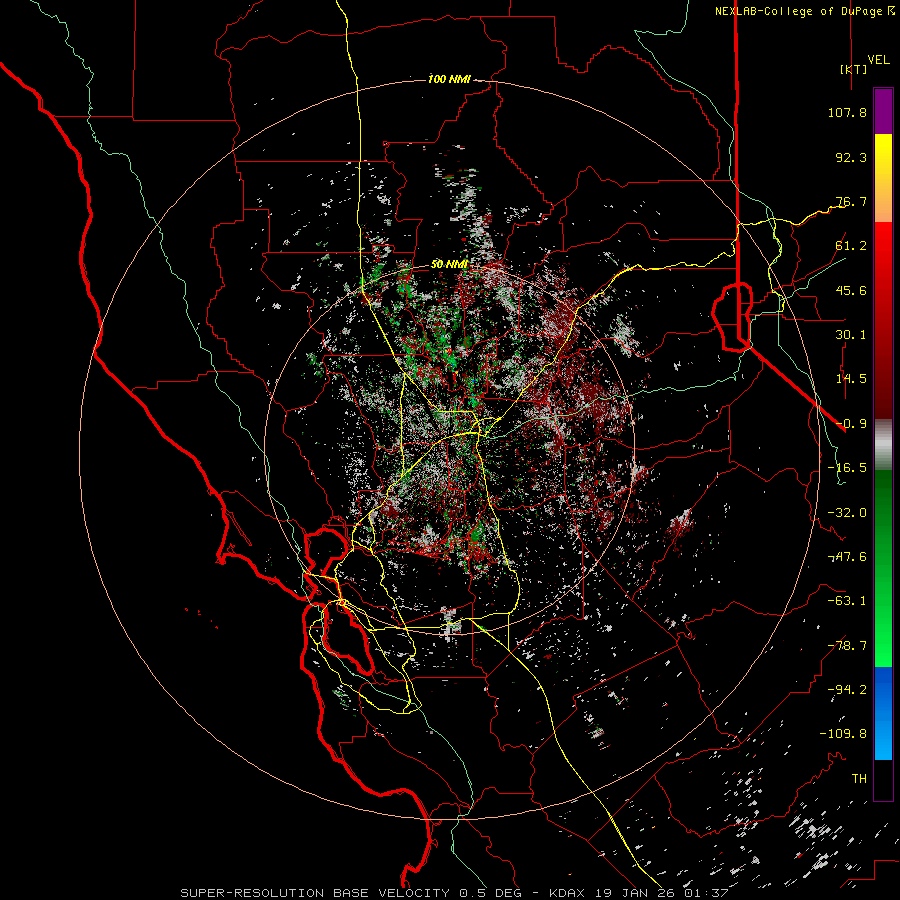Click the TH legend label
900x900 pixels.
tap(859, 779)
